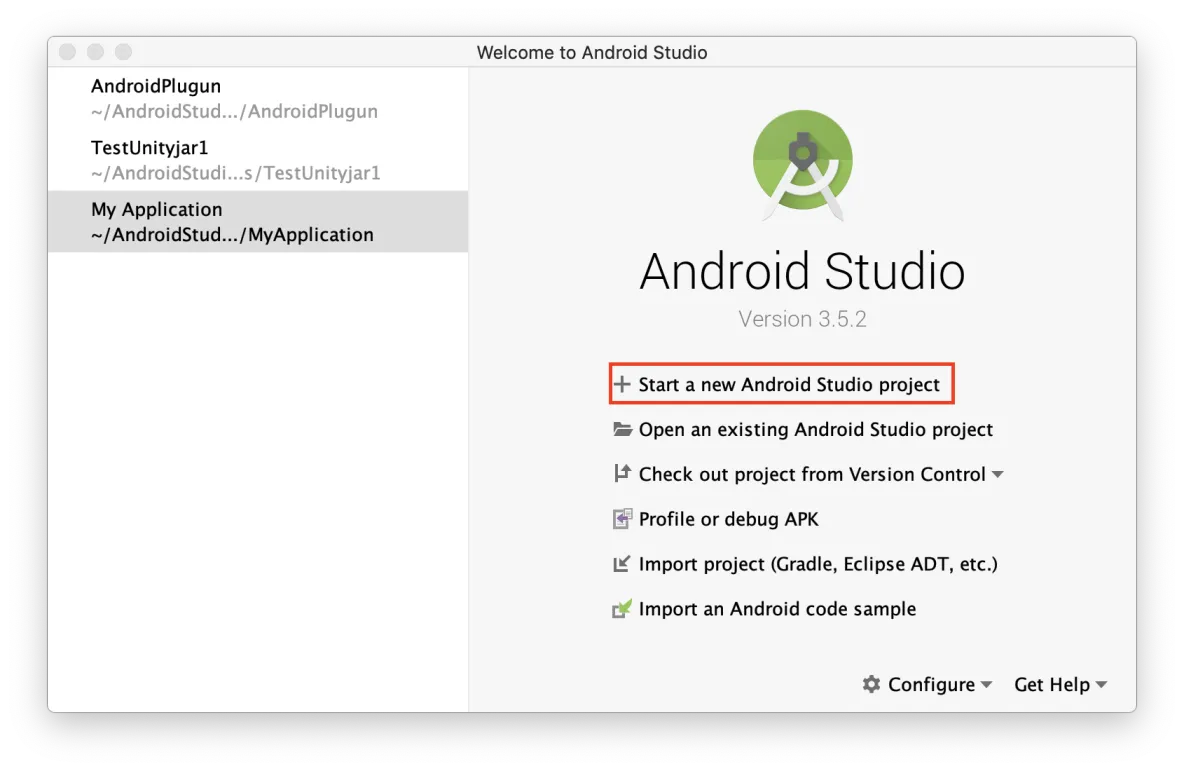Maximize the Welcome to Android Studio window
The width and height of the screenshot is (1184, 771).
tap(123, 51)
